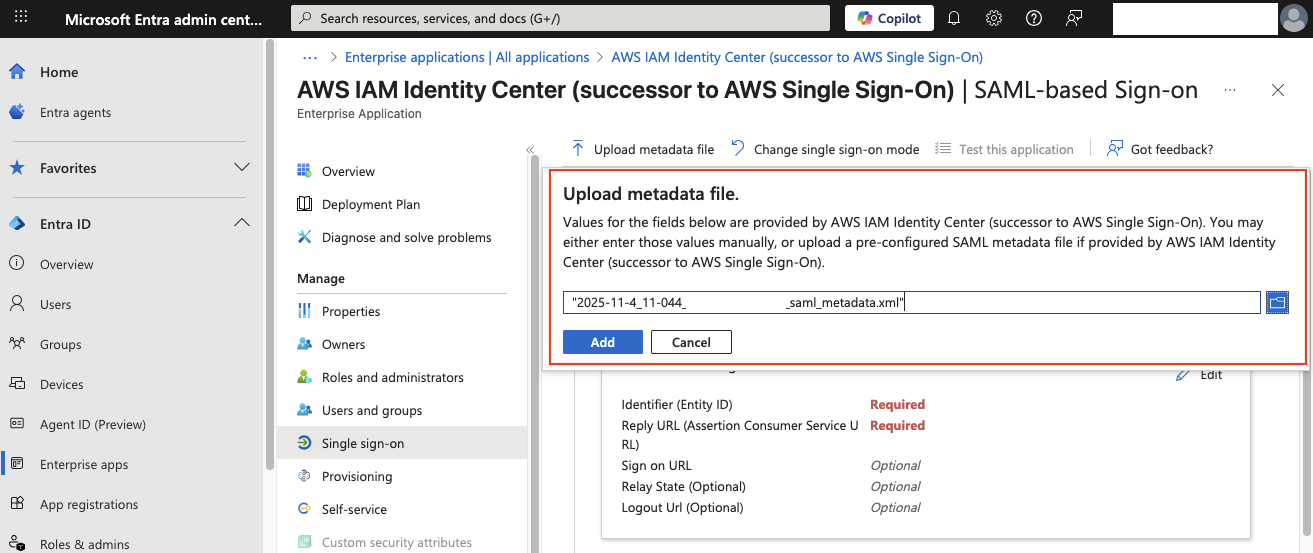This screenshot has height=553, width=1313.
Task: Open AWS IAM Identity Center breadcrumb link
Action: point(797,57)
